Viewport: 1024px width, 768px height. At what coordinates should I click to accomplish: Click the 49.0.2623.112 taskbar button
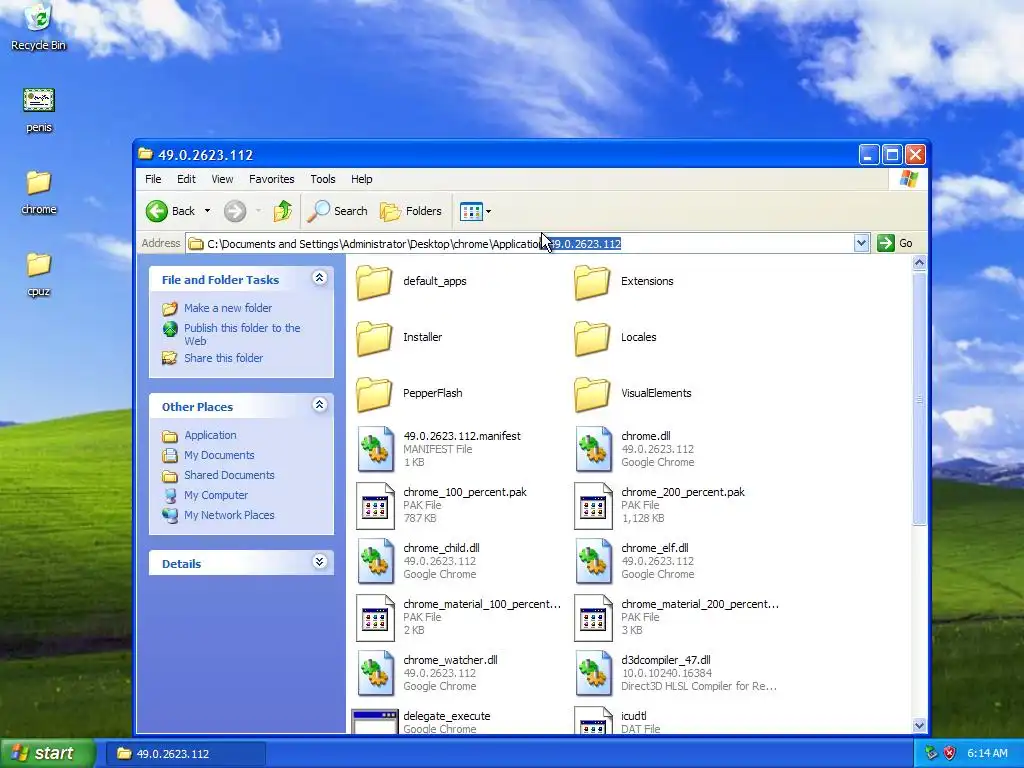186,754
